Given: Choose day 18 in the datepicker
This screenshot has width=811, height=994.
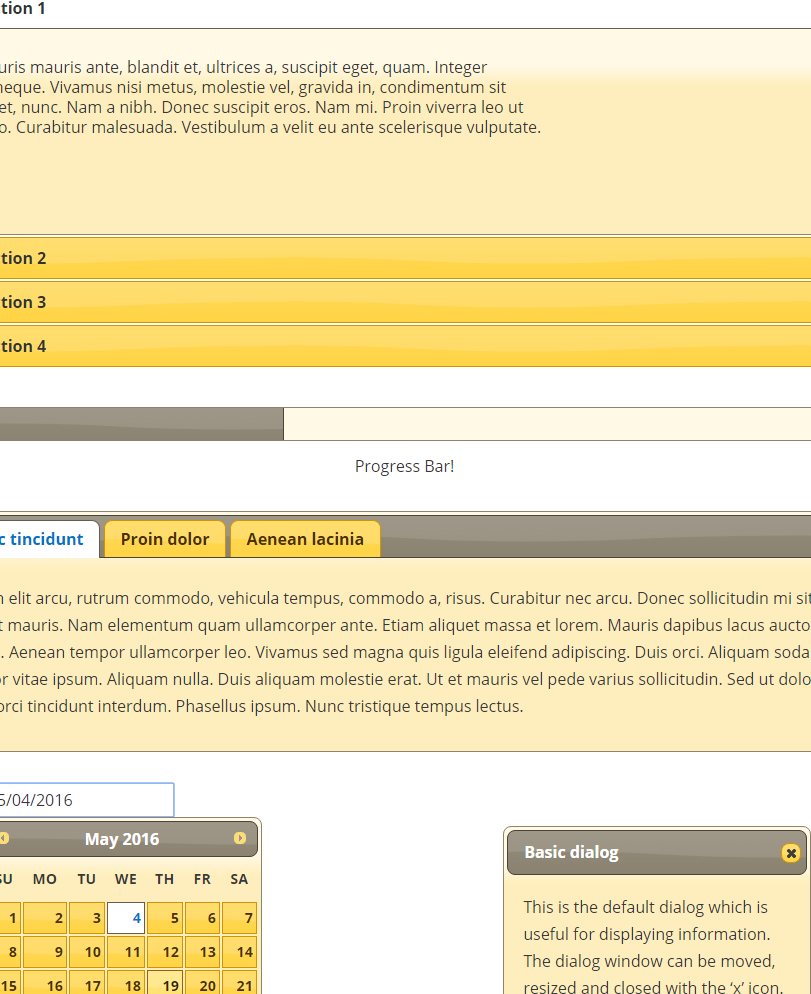Looking at the screenshot, I should point(126,983).
